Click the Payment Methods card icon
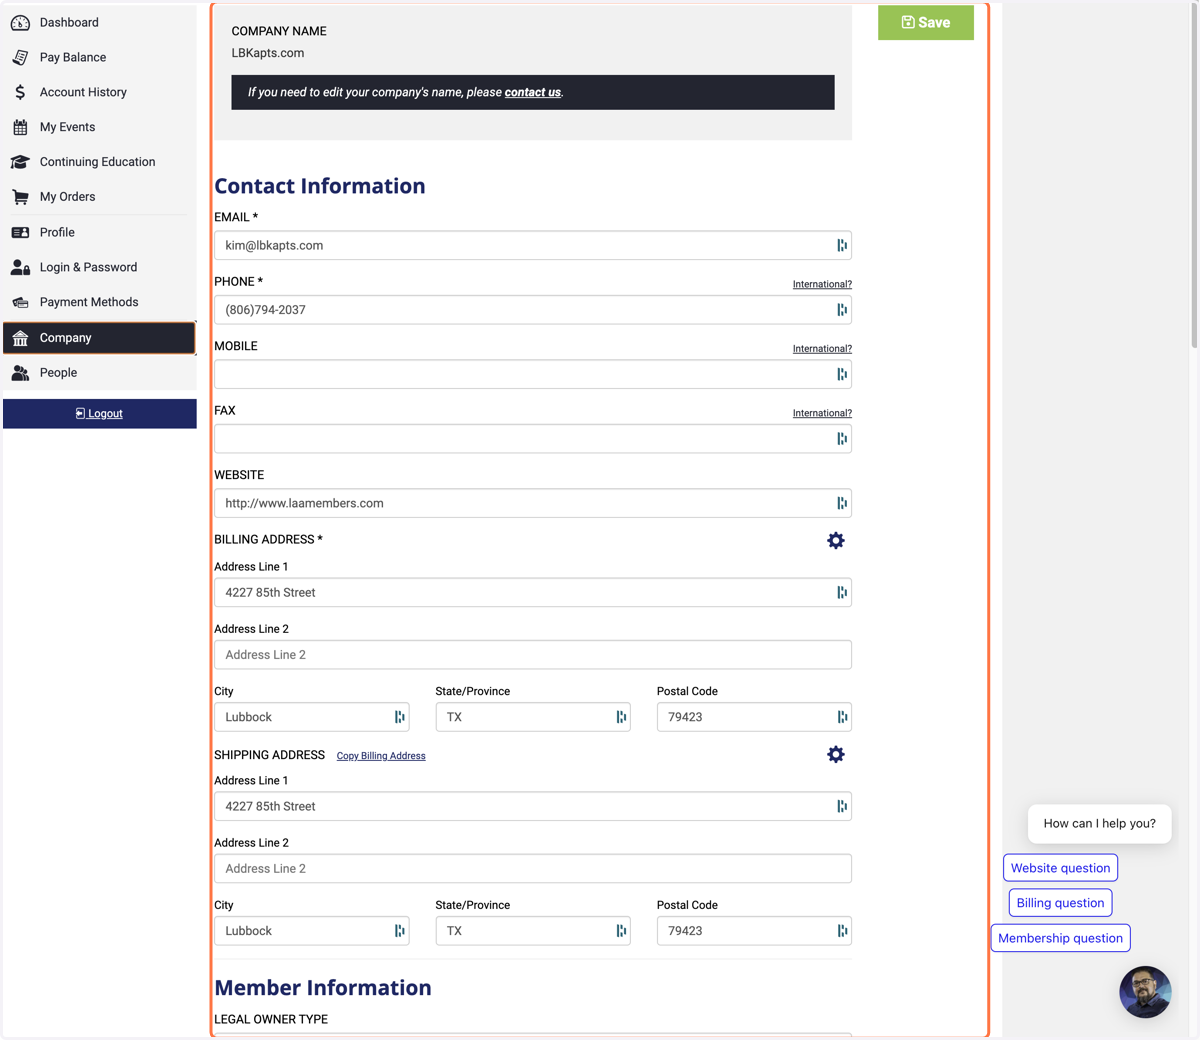Screen dimensions: 1200x1040 tap(20, 302)
